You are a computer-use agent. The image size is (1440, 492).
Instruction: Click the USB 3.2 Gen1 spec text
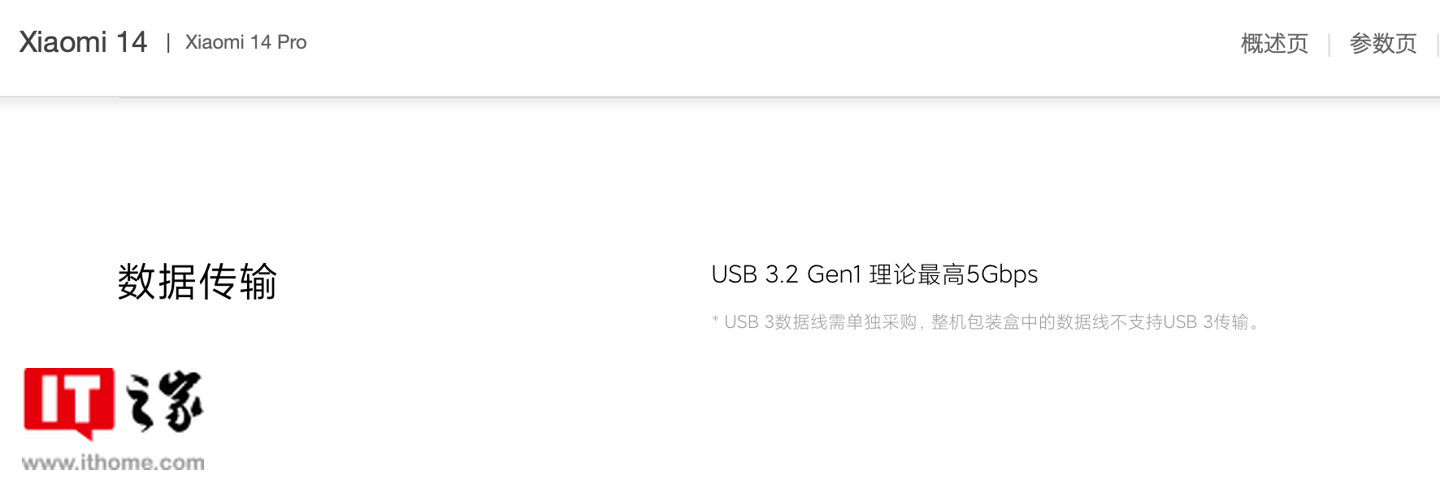[788, 274]
